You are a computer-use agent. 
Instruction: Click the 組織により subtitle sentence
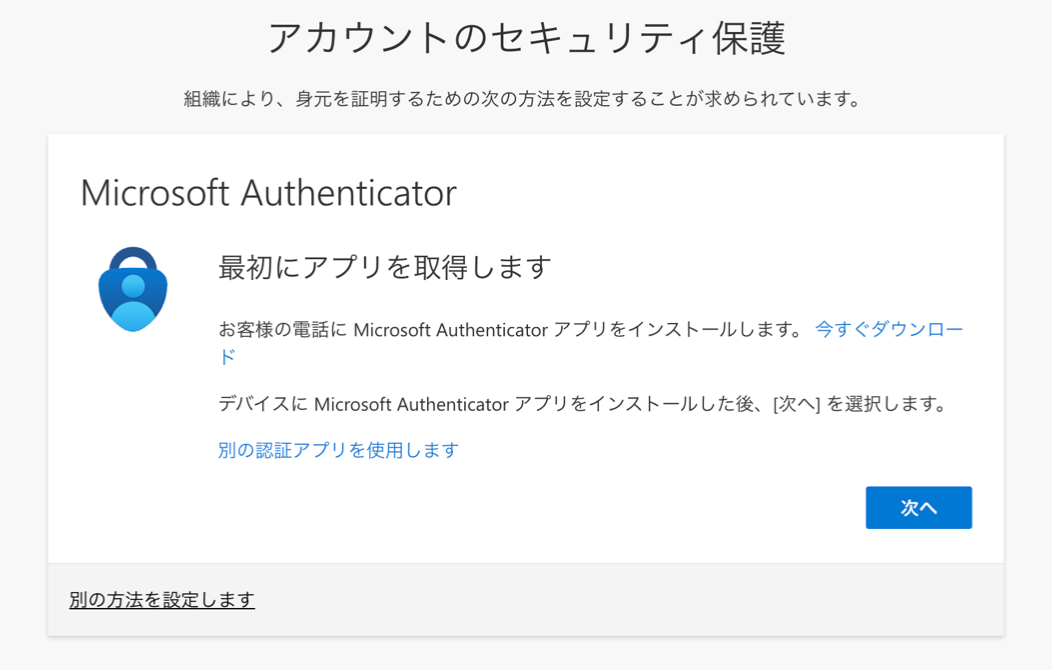[523, 99]
